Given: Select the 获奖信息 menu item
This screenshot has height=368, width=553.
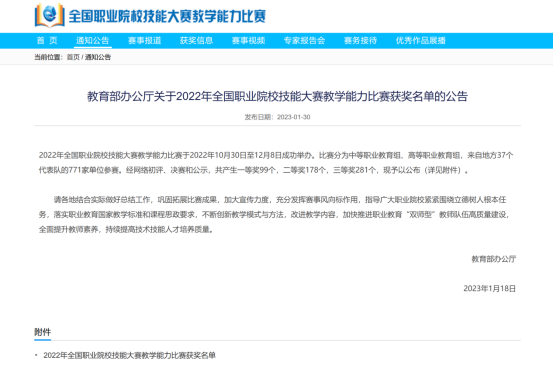Looking at the screenshot, I should tap(196, 41).
